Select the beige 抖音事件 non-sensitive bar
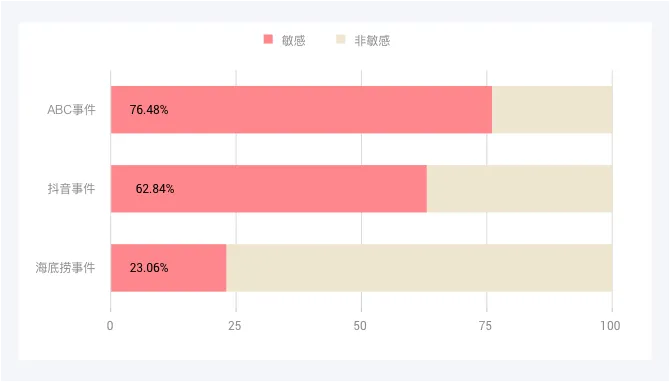This screenshot has width=670, height=382. pyautogui.click(x=520, y=189)
